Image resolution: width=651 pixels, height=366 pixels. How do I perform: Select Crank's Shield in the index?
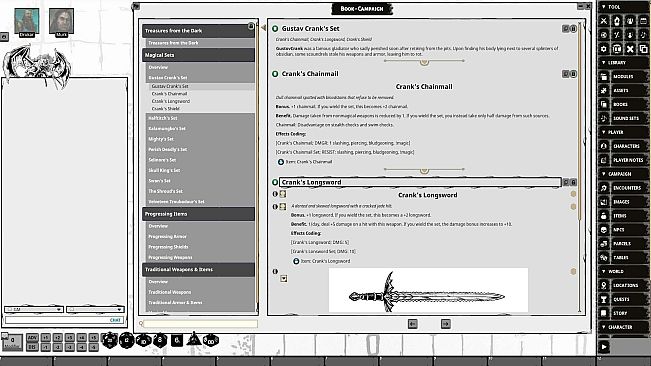(166, 109)
